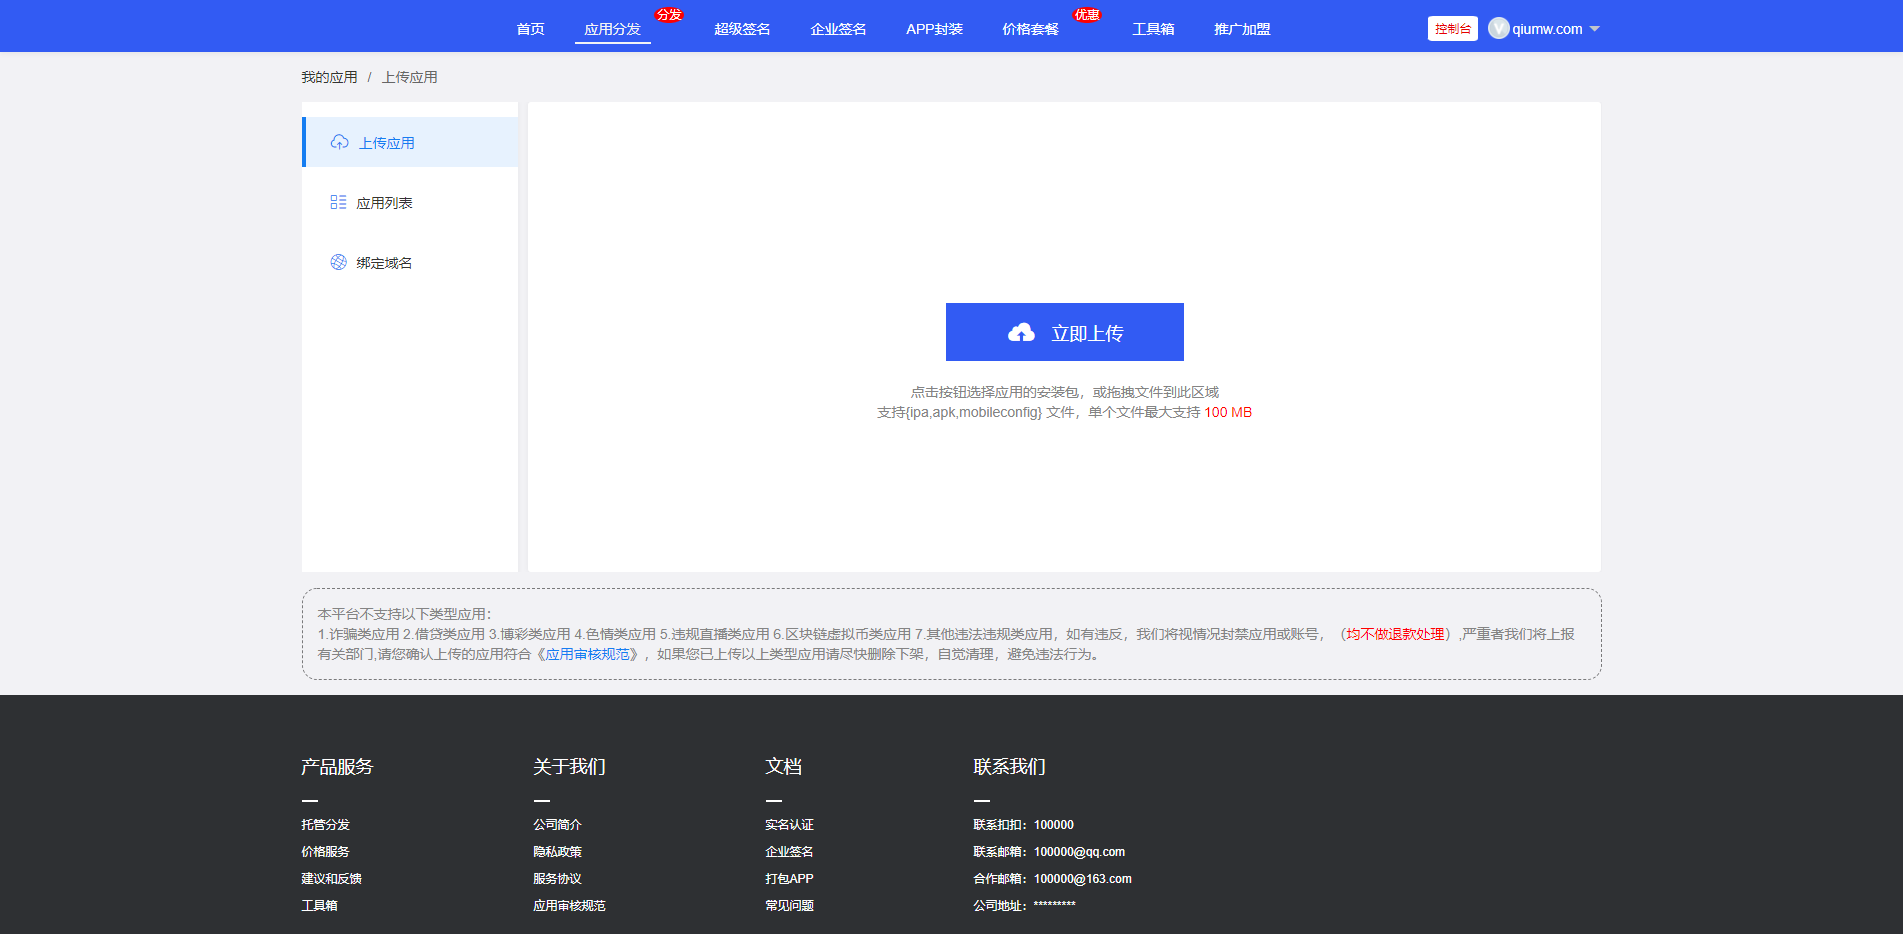Expand the qiumw.com account dropdown arrow
Screen dimensions: 1903x934
[x=1594, y=29]
